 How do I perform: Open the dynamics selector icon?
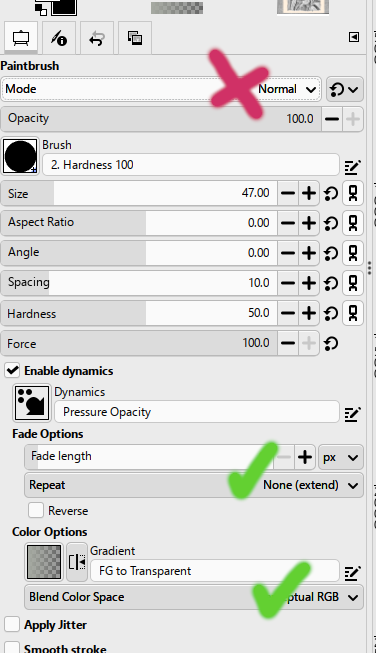point(32,403)
